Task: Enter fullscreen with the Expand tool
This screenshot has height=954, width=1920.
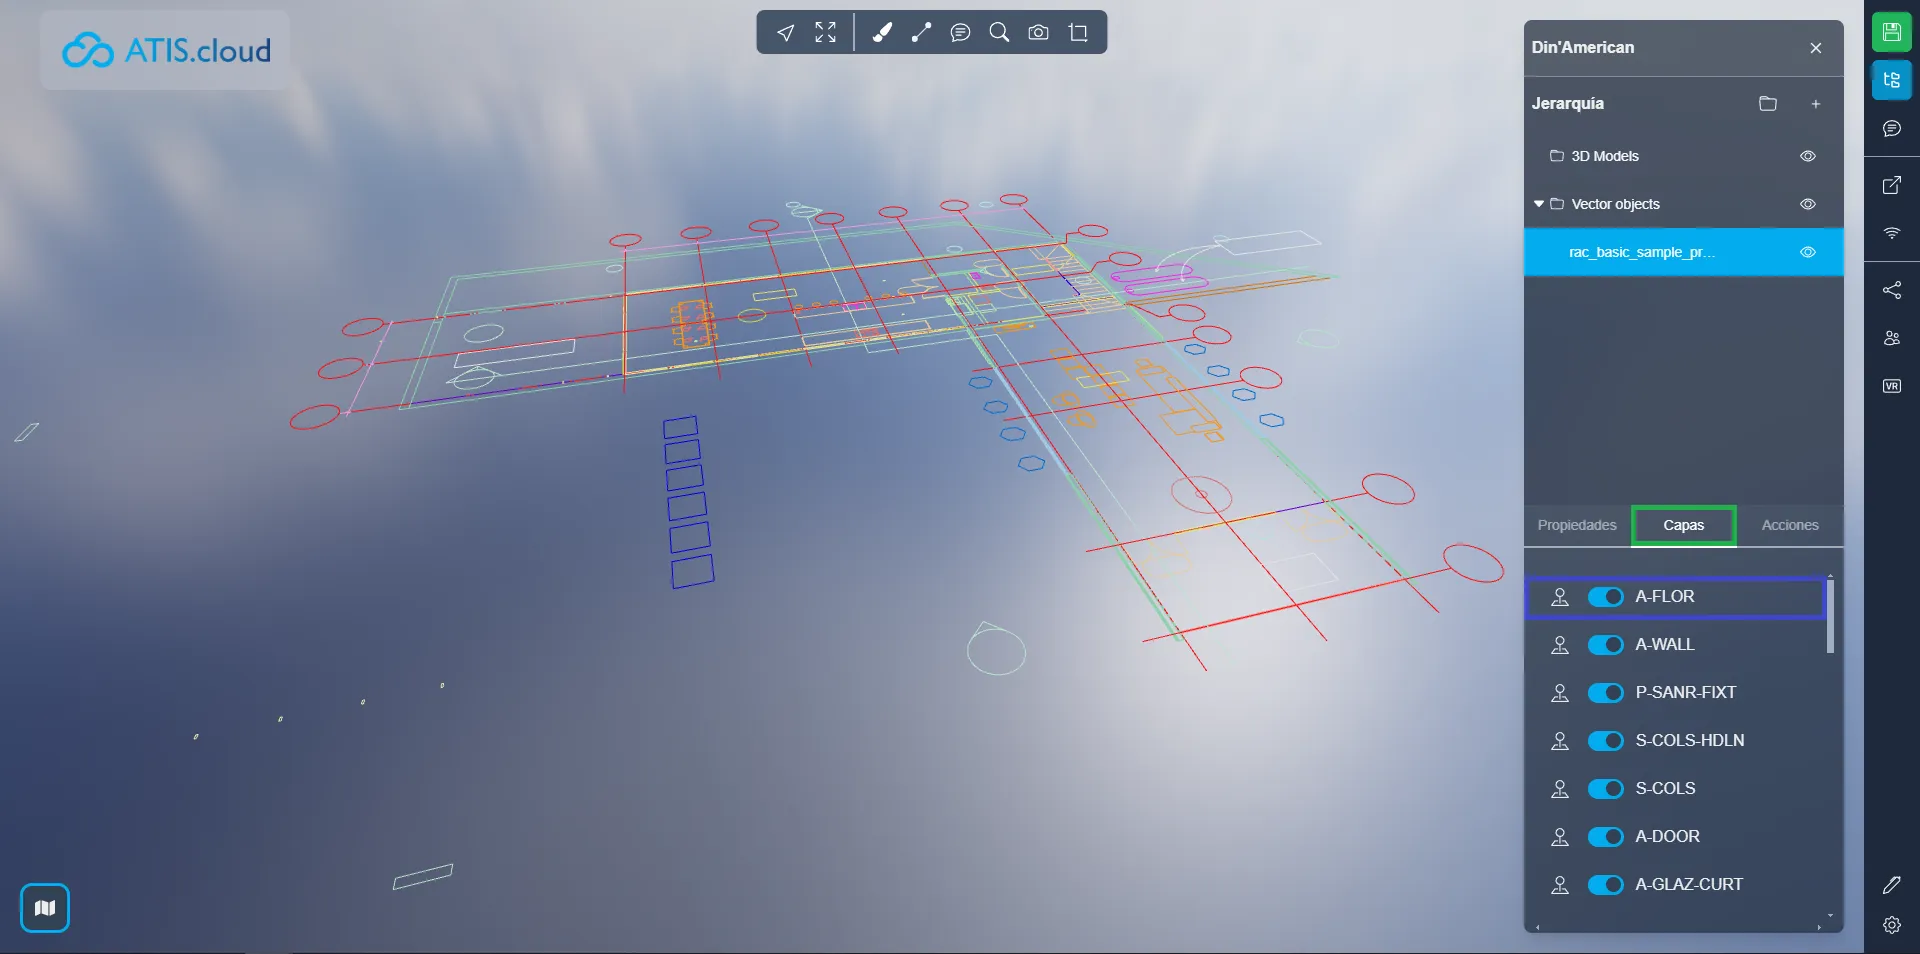Action: (x=825, y=32)
